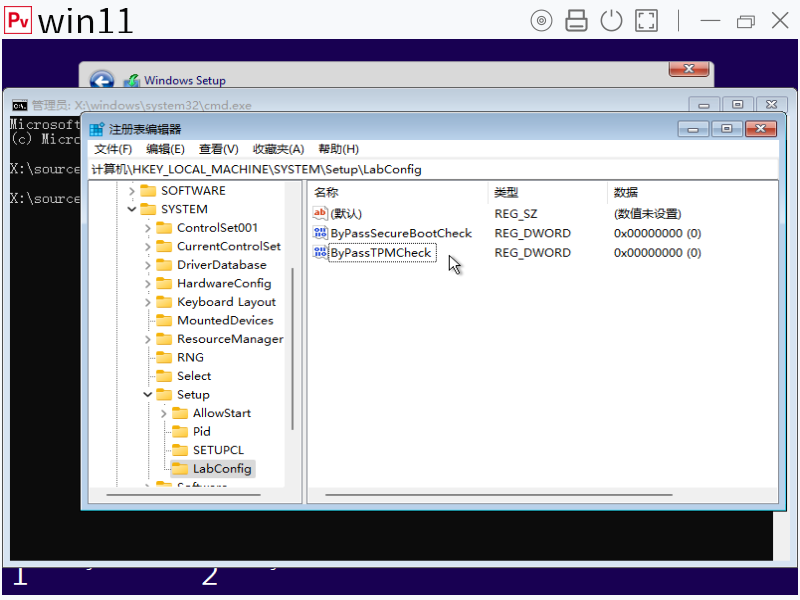The width and height of the screenshot is (800, 600).
Task: Open the 编辑(E) menu
Action: pos(165,149)
